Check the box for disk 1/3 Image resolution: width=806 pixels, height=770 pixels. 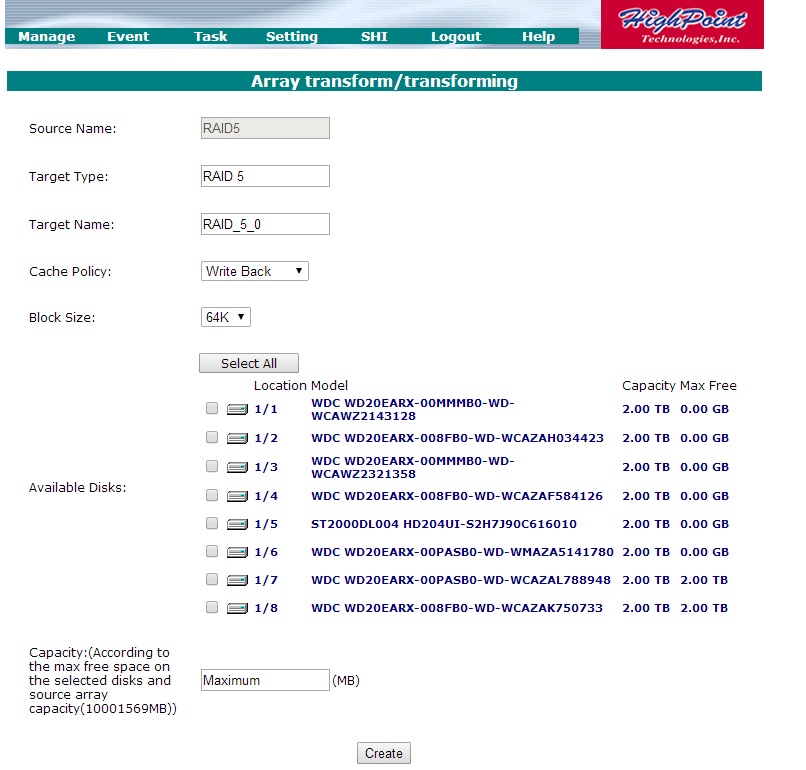(212, 466)
